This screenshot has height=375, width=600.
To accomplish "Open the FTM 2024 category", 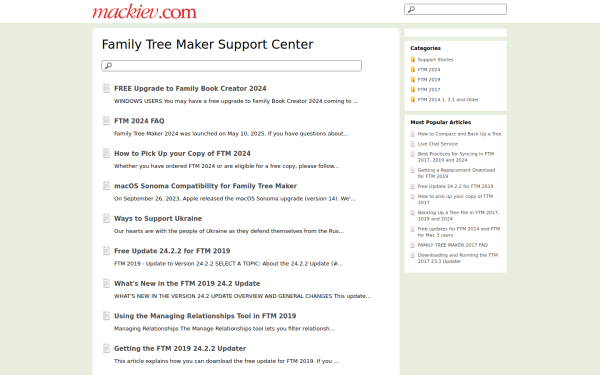I will tap(429, 70).
